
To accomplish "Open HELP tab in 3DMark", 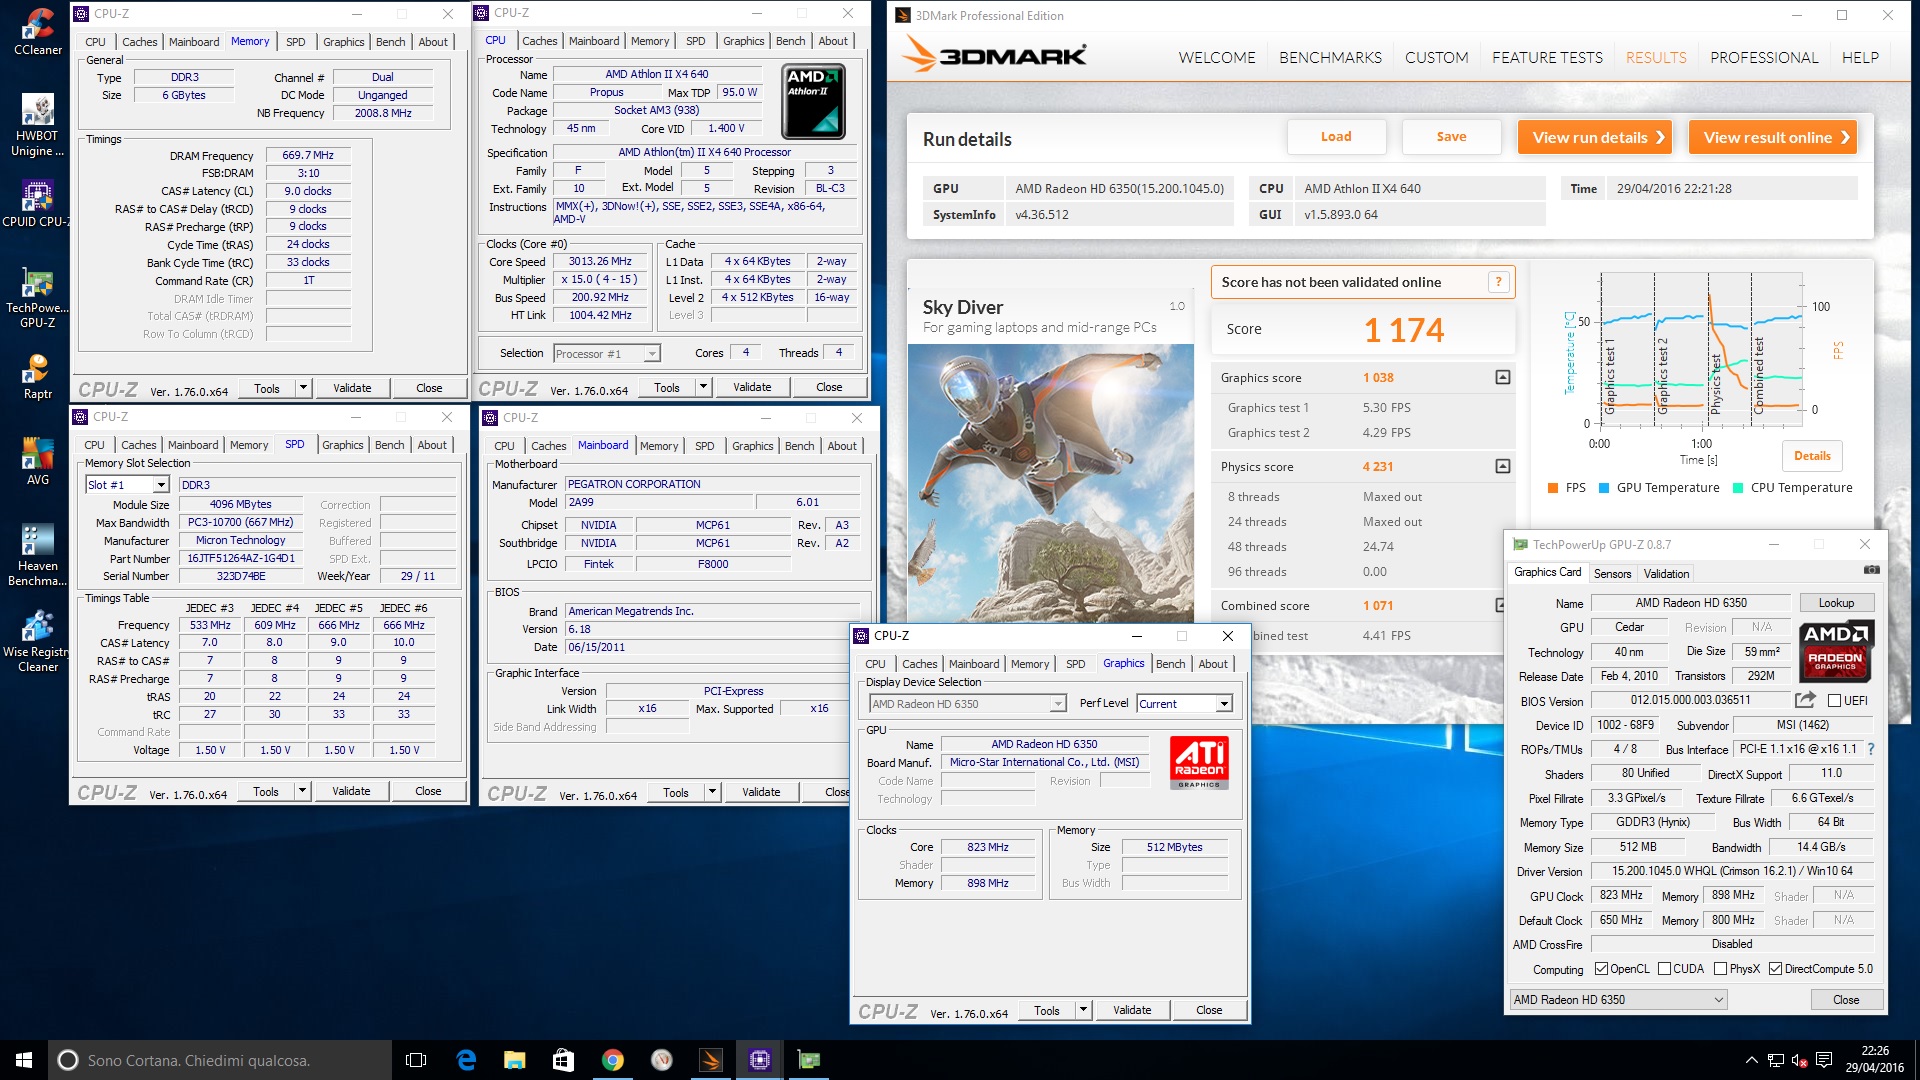I will click(x=1860, y=57).
